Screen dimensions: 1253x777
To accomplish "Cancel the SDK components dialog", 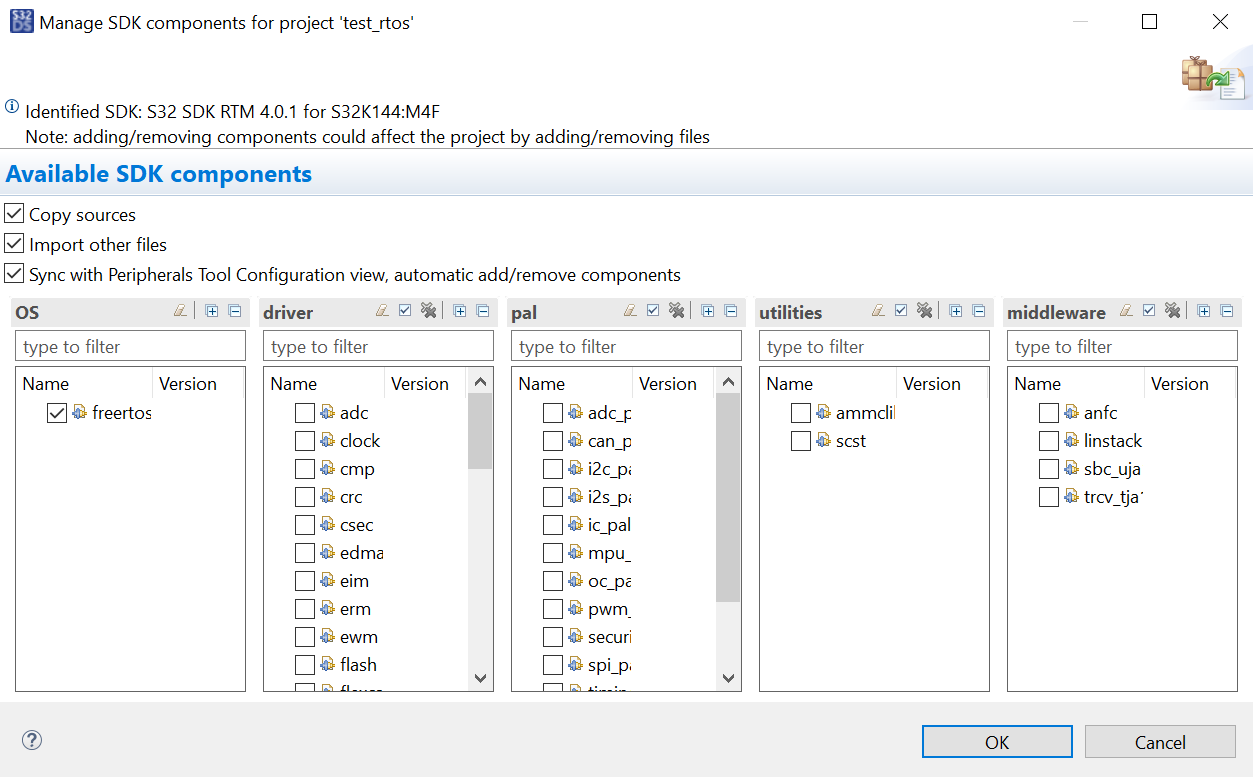I will pyautogui.click(x=1159, y=741).
